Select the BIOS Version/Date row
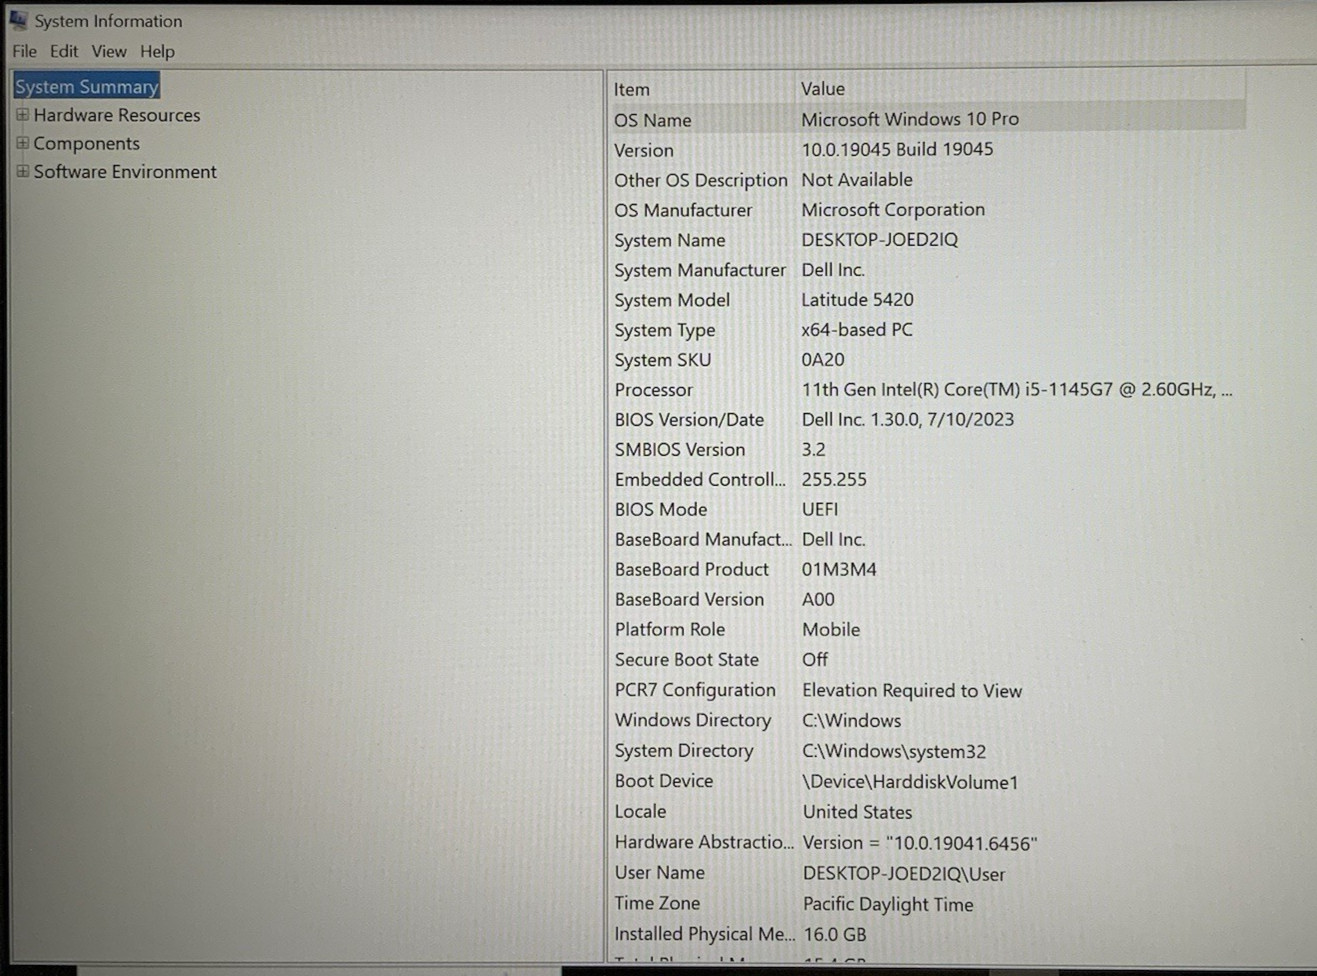The image size is (1317, 976). point(927,420)
